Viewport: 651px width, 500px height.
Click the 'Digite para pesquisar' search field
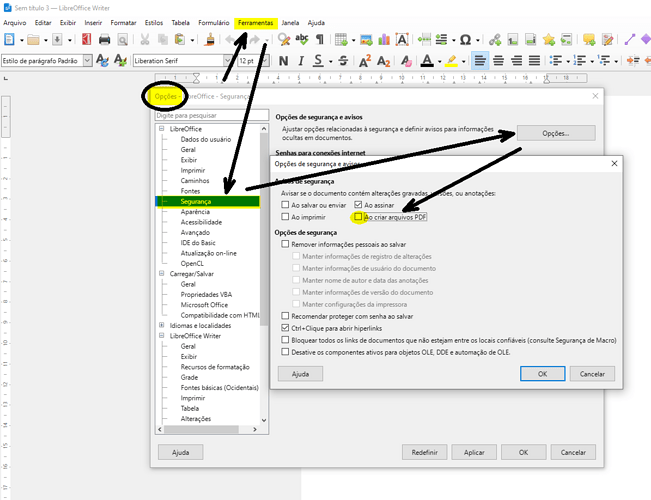tap(211, 116)
